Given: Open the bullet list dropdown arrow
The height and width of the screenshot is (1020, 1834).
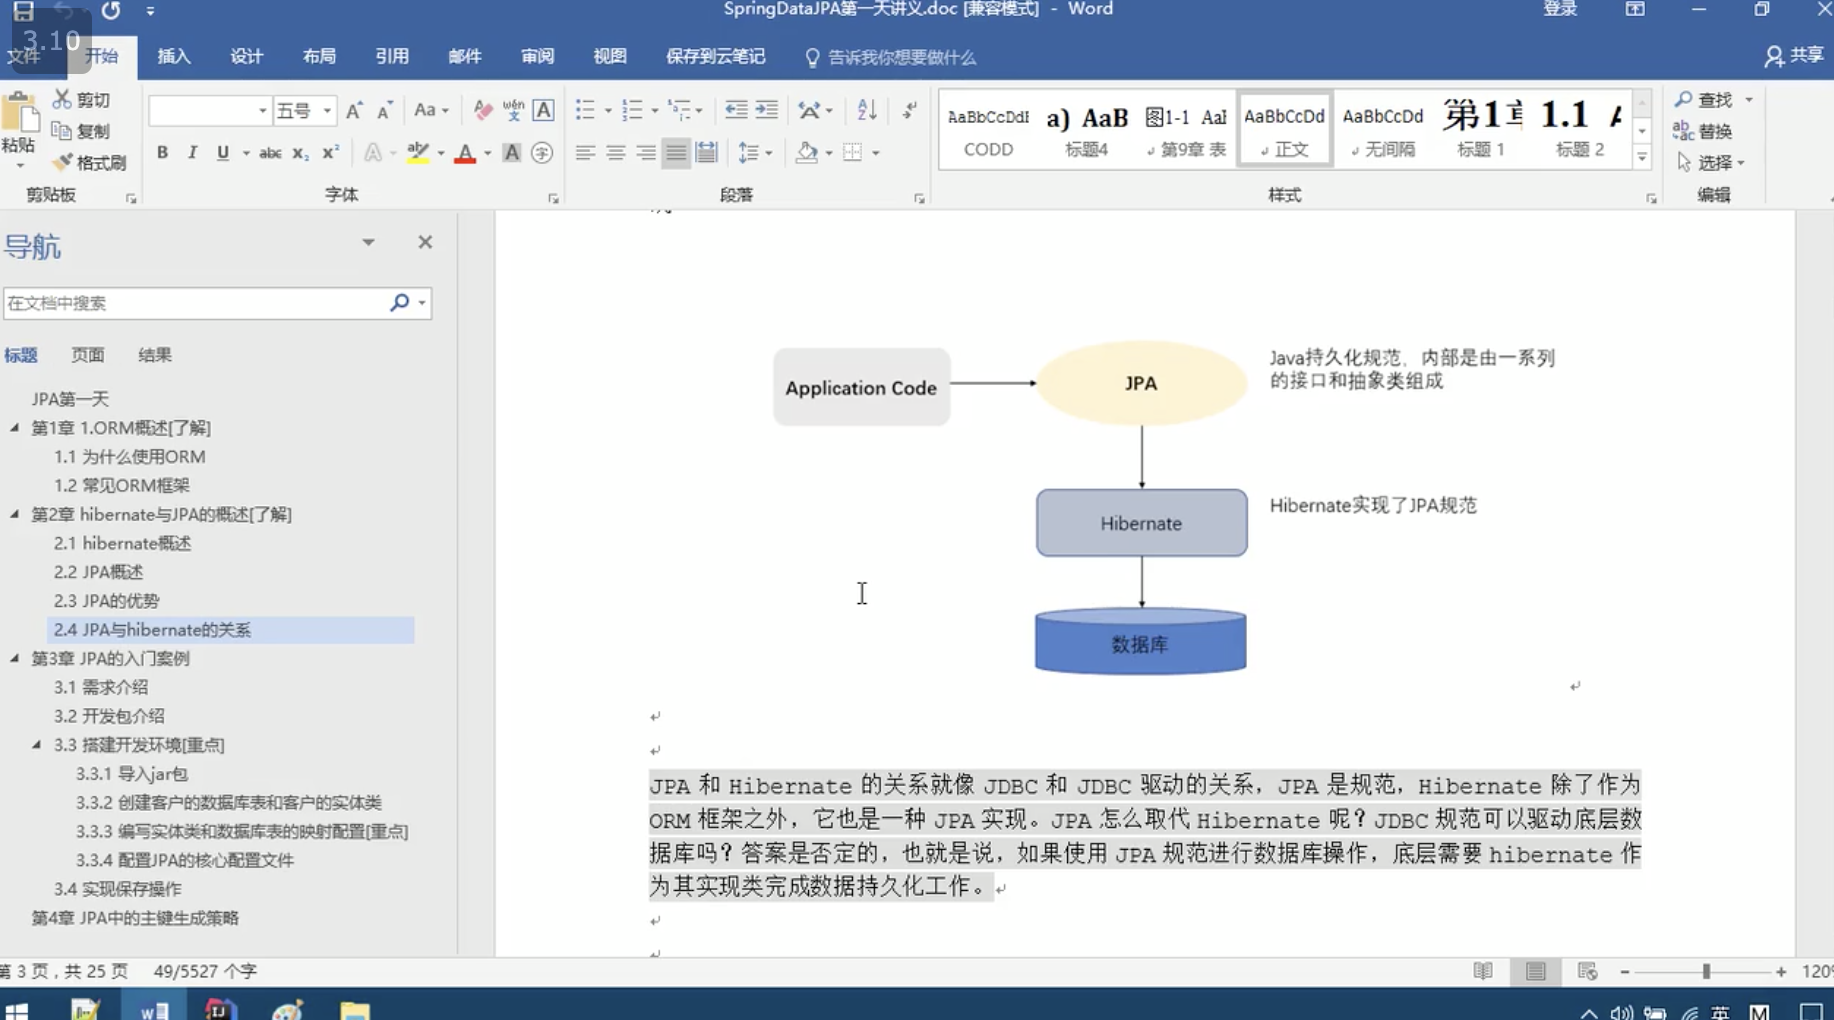Looking at the screenshot, I should tap(608, 111).
